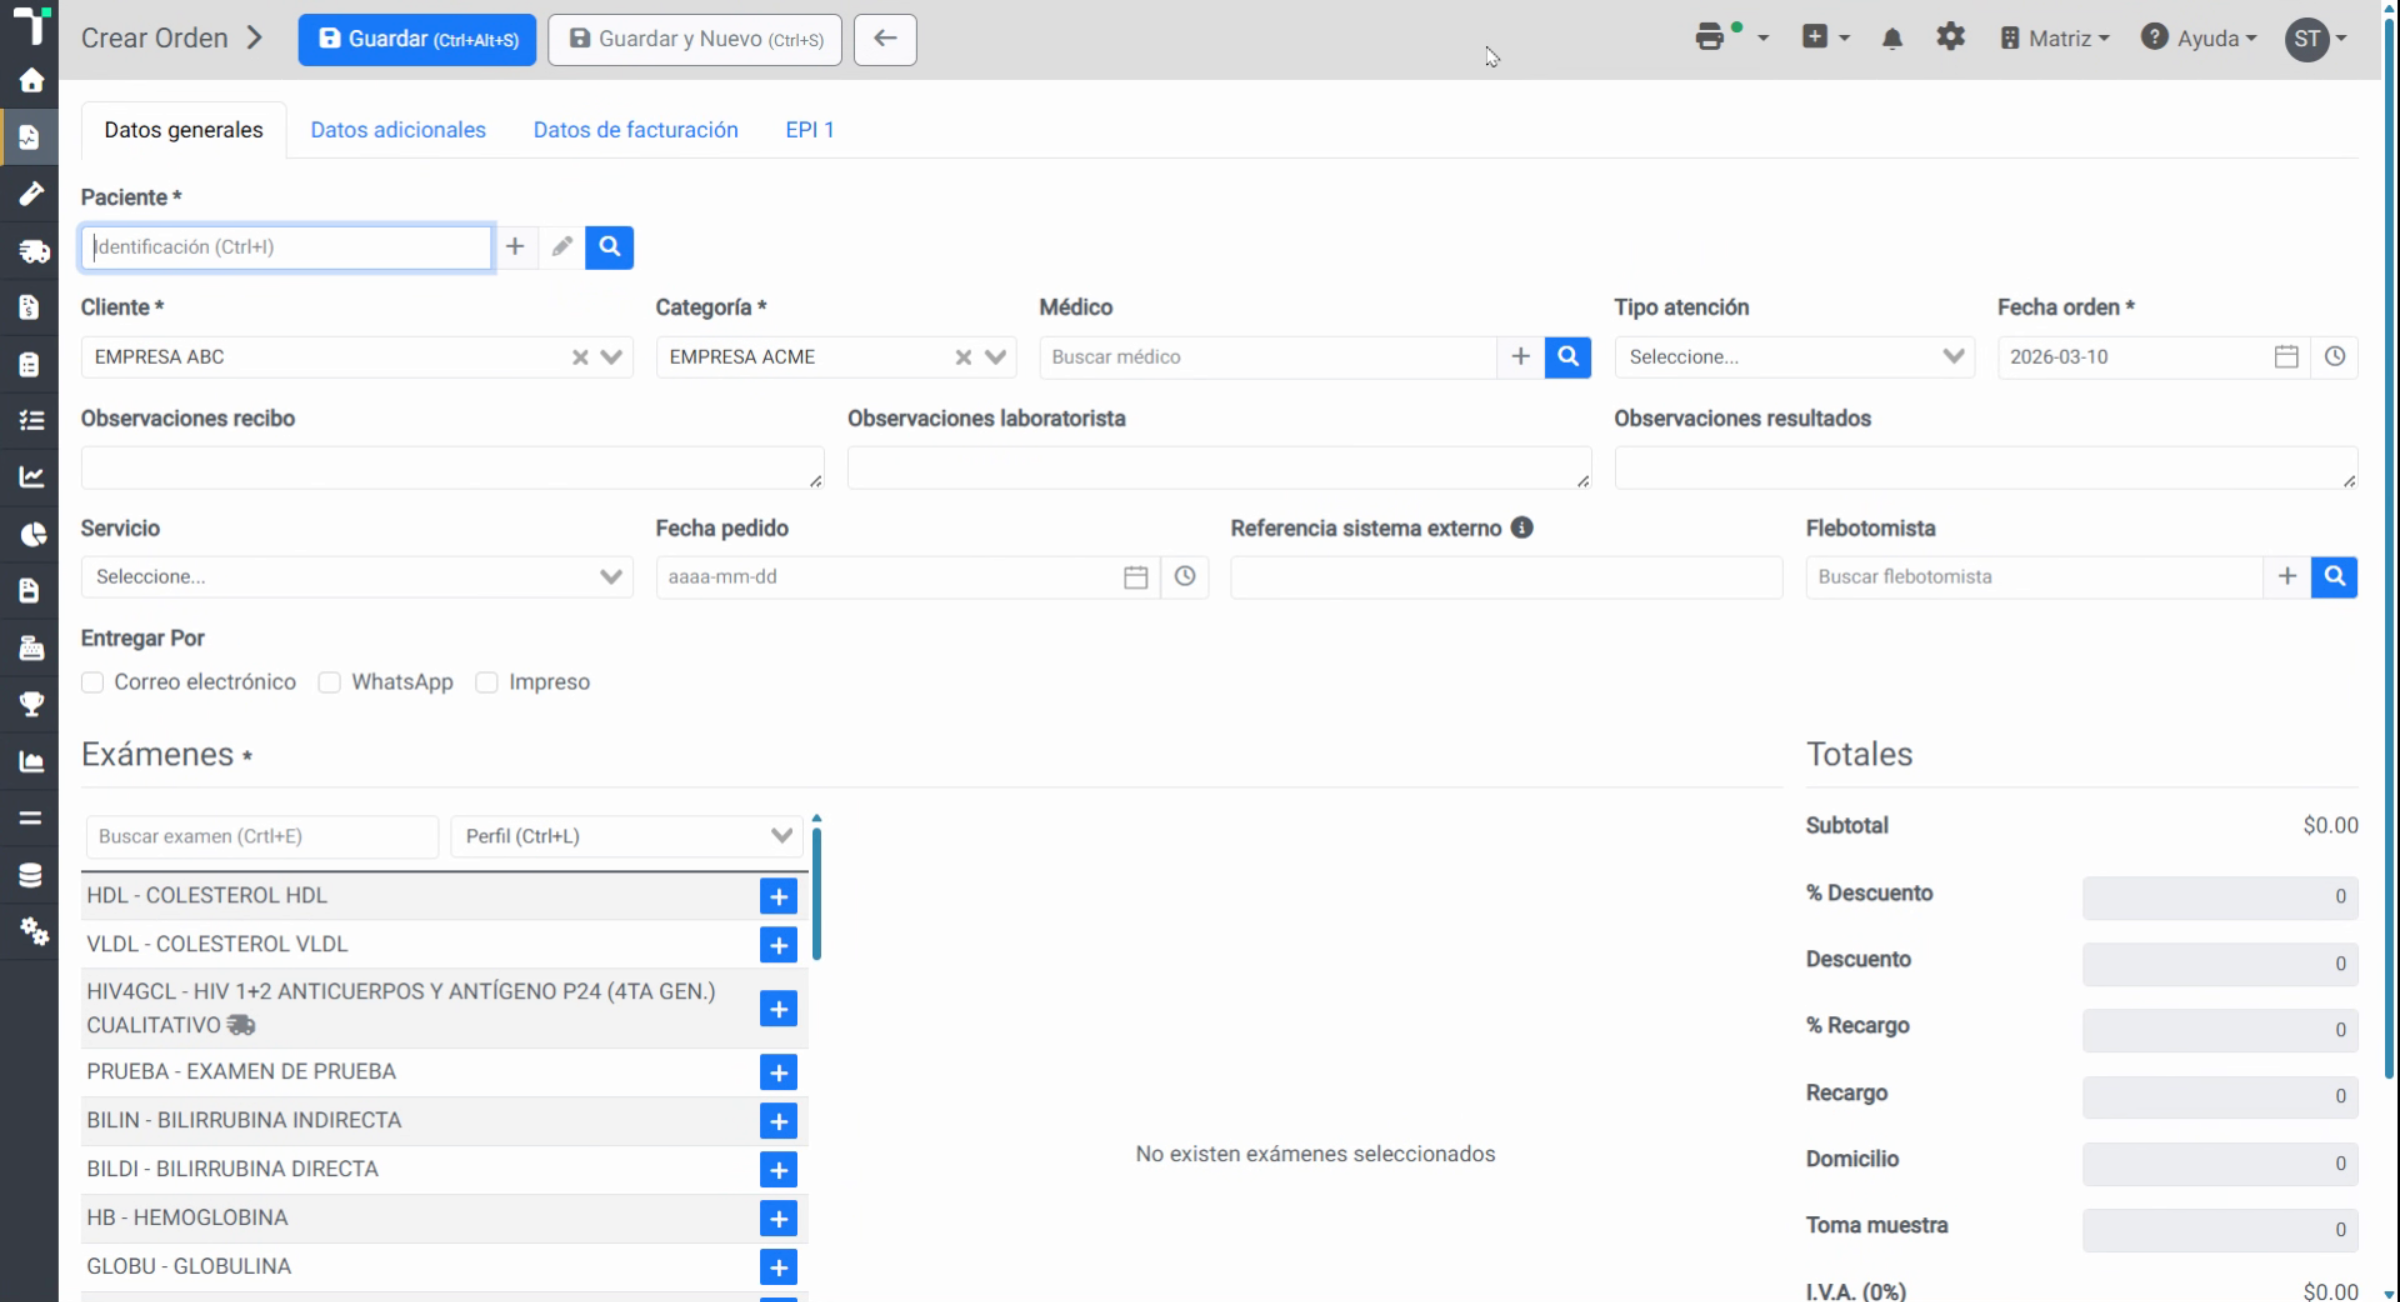Open the trophy sidebar icon
This screenshot has width=2400, height=1302.
pyautogui.click(x=31, y=704)
